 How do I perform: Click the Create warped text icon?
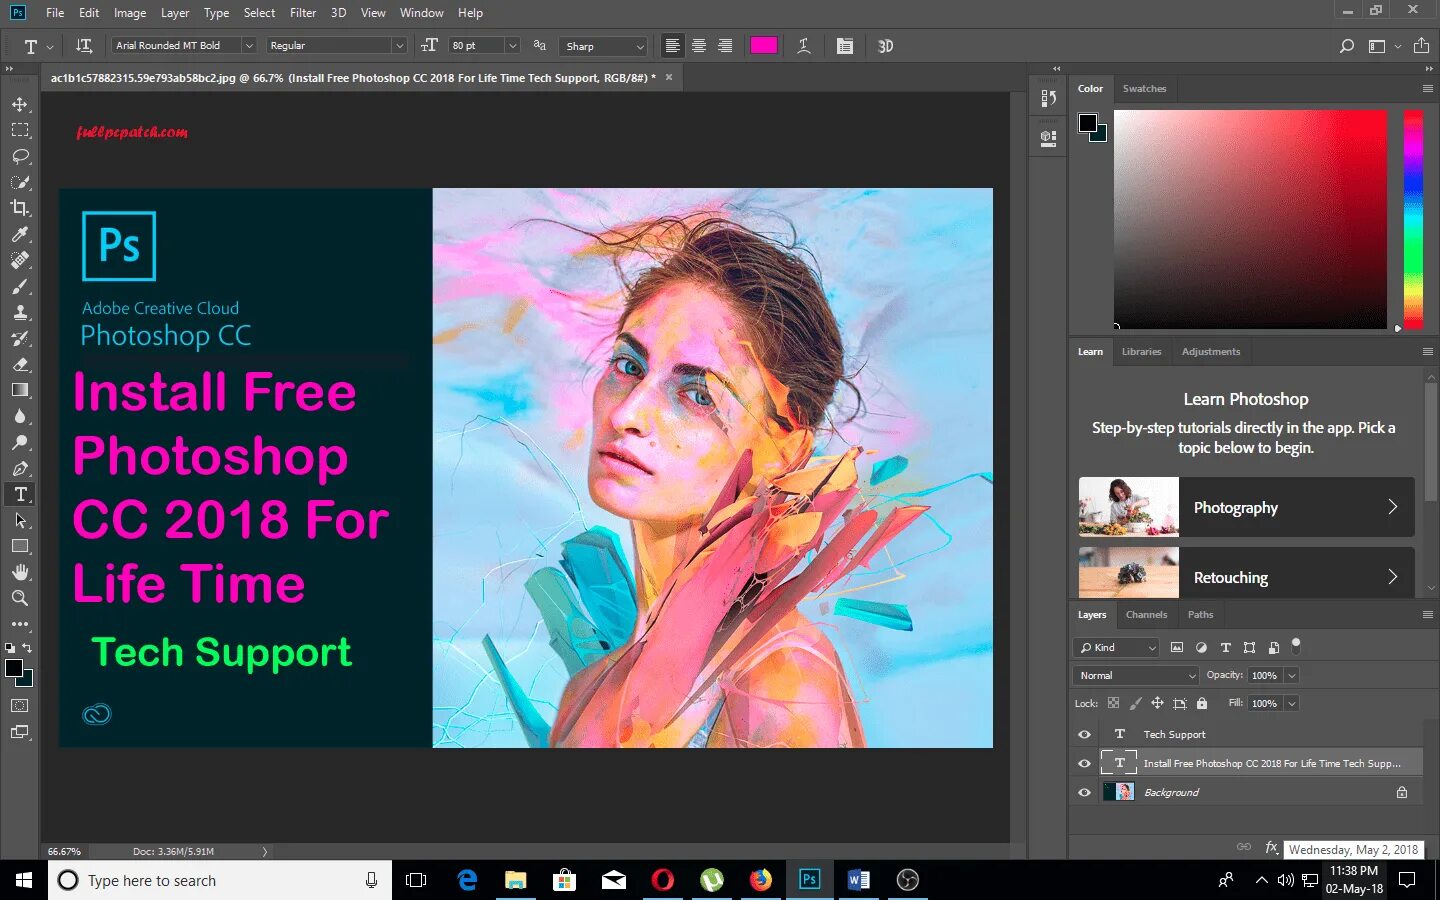point(803,46)
